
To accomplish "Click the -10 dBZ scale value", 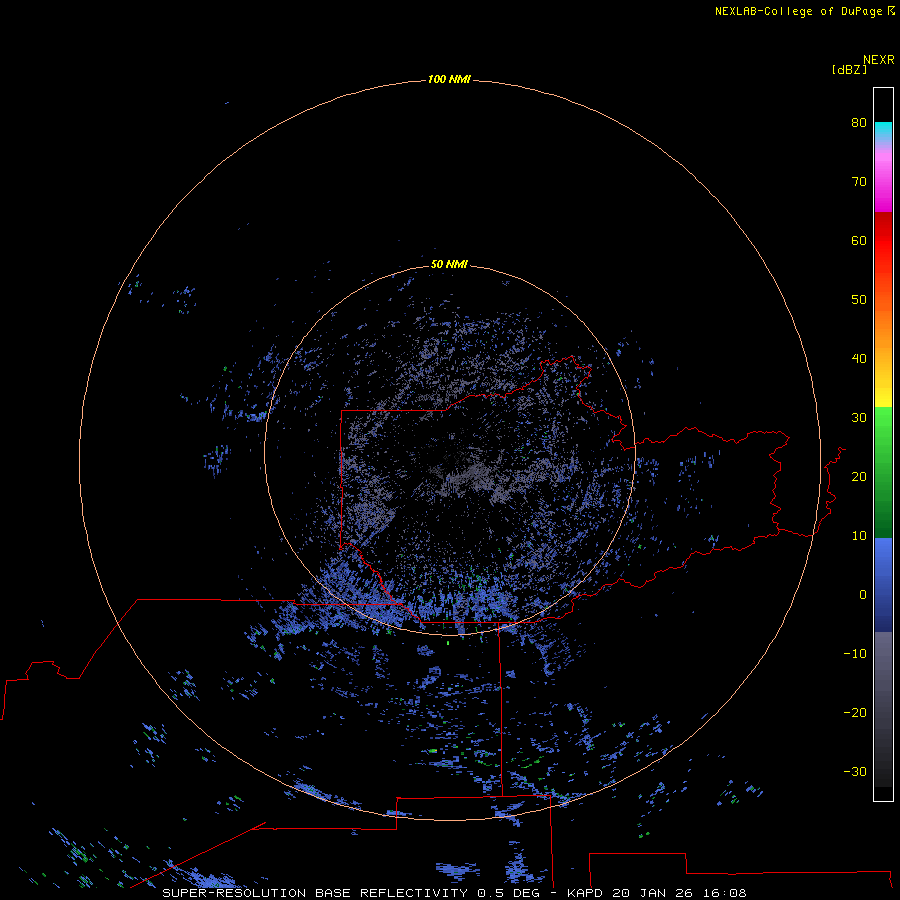I will [855, 654].
